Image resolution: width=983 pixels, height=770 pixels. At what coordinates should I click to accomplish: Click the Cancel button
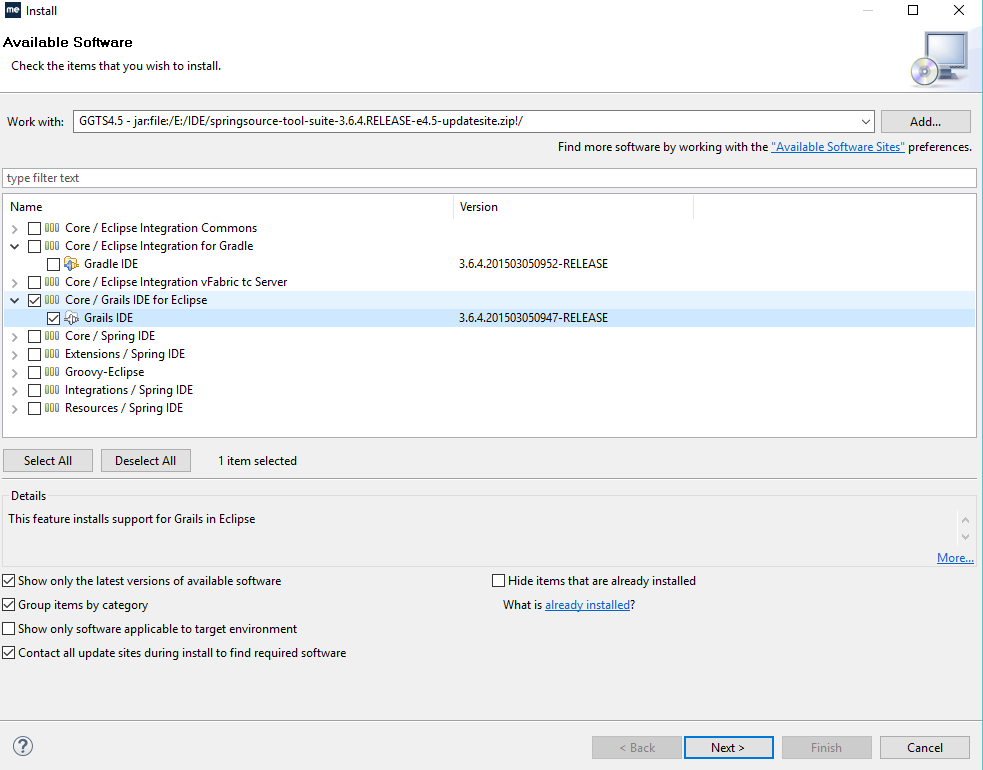(925, 747)
